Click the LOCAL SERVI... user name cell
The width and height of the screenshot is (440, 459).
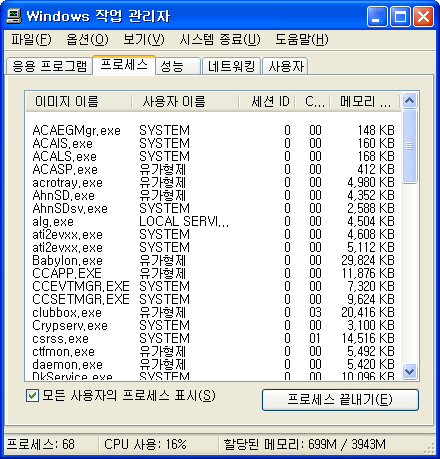click(184, 221)
